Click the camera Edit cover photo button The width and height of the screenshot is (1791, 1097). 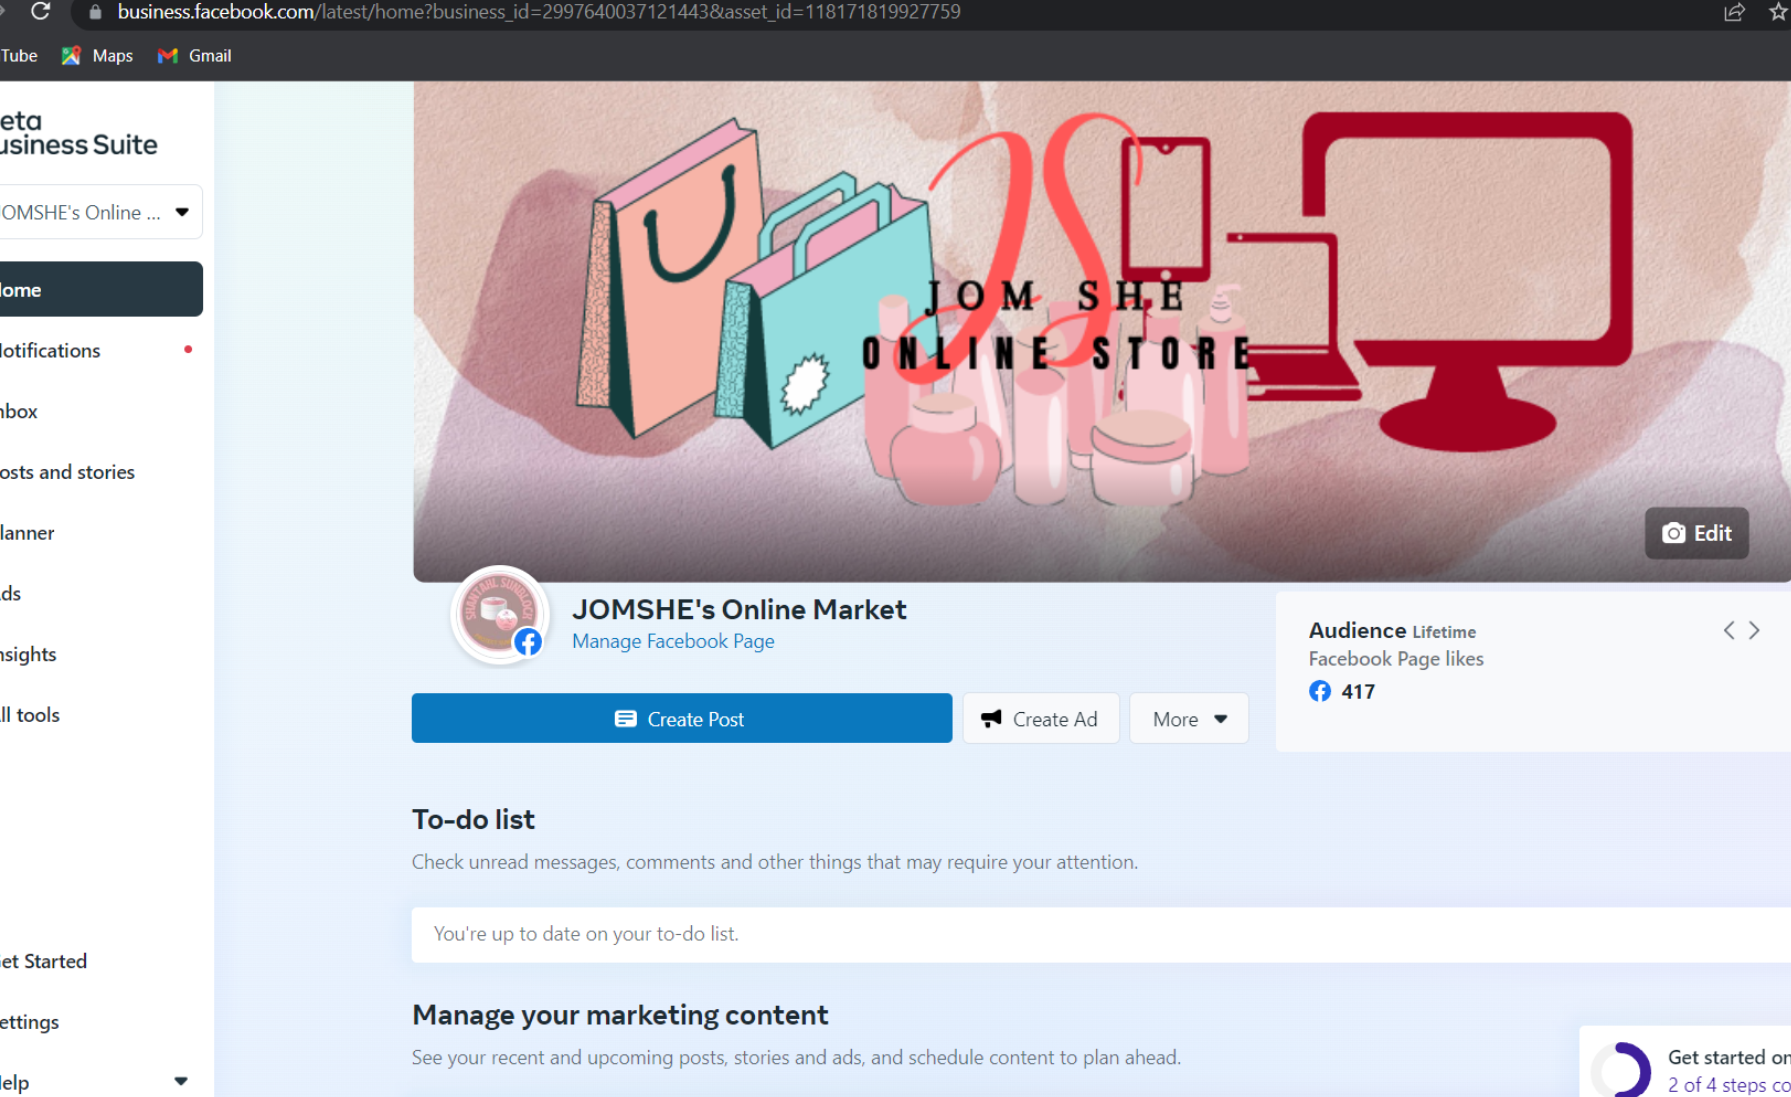1696,533
